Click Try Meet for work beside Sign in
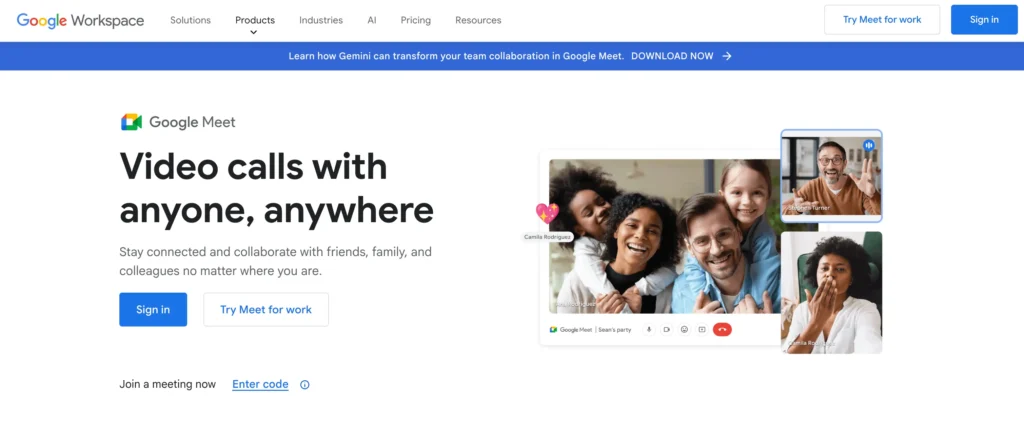Screen dimensions: 1024x422 (266, 310)
